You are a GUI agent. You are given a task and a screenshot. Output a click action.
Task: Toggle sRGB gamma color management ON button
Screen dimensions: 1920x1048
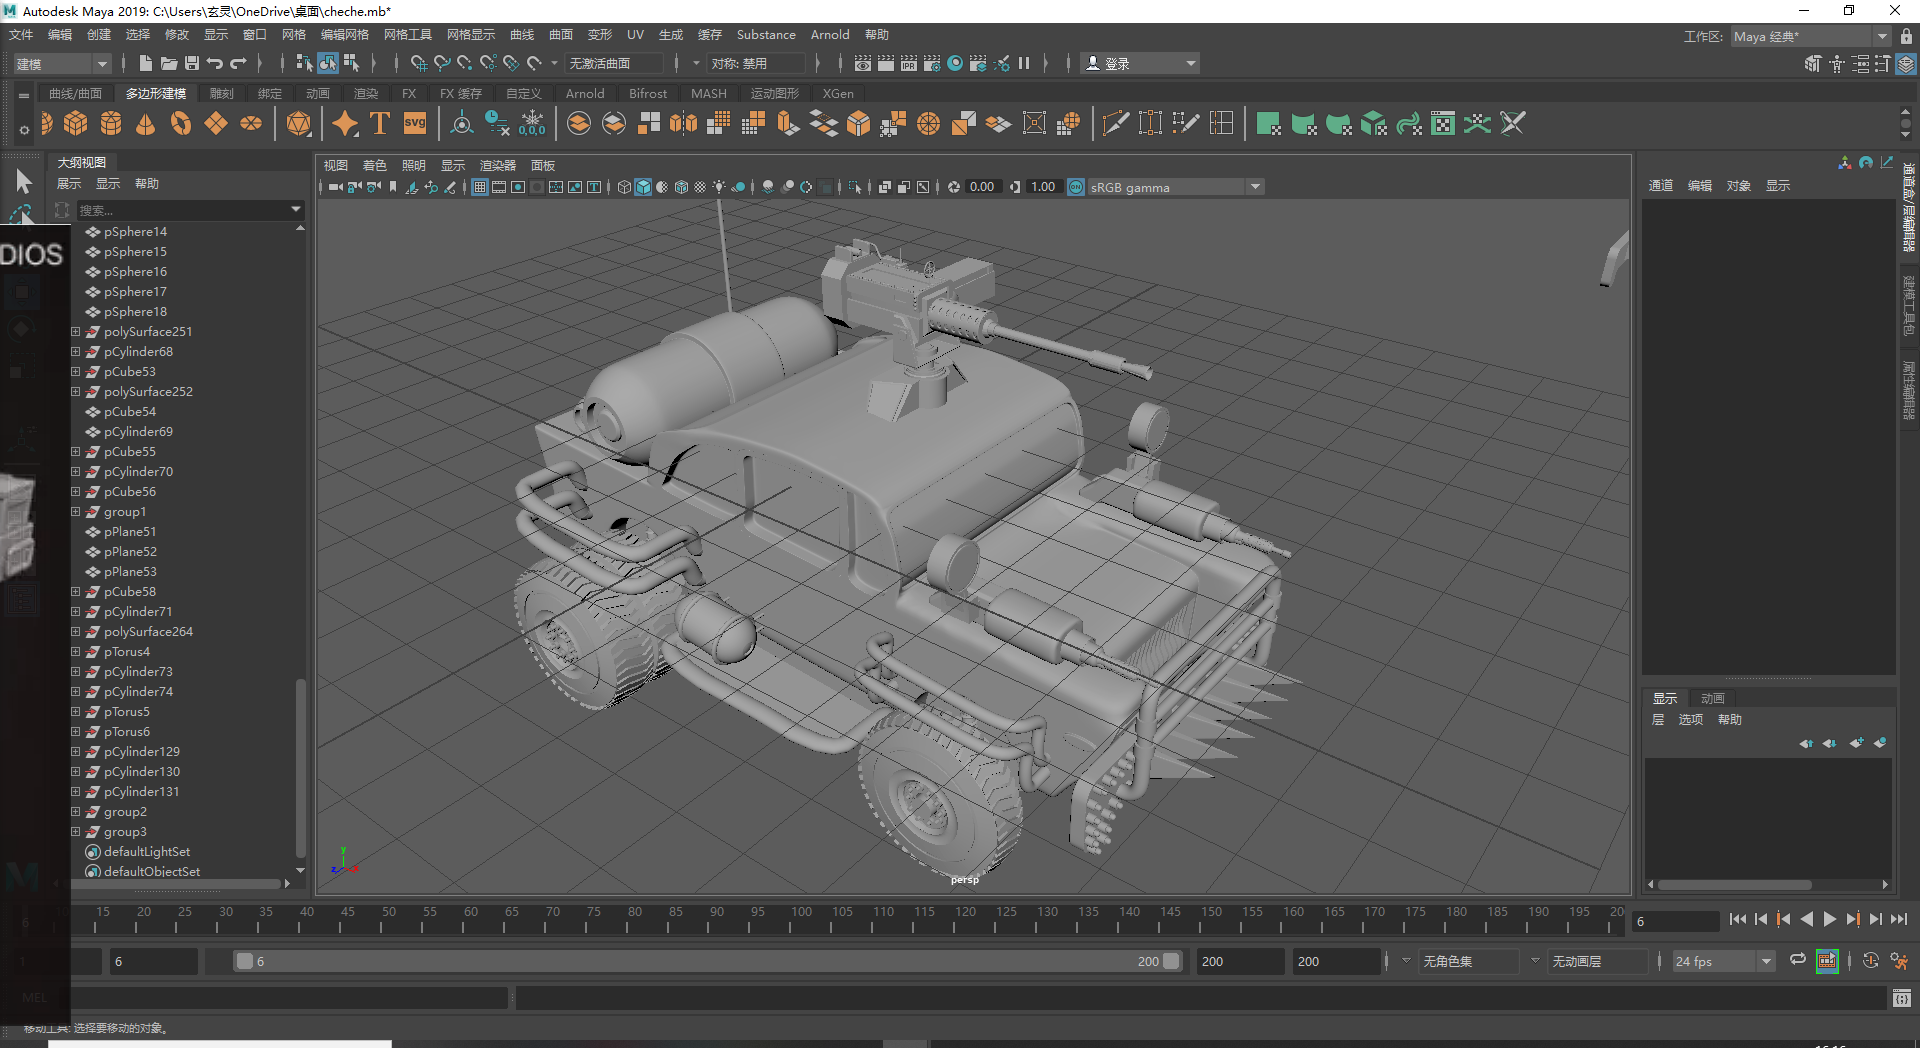point(1076,187)
